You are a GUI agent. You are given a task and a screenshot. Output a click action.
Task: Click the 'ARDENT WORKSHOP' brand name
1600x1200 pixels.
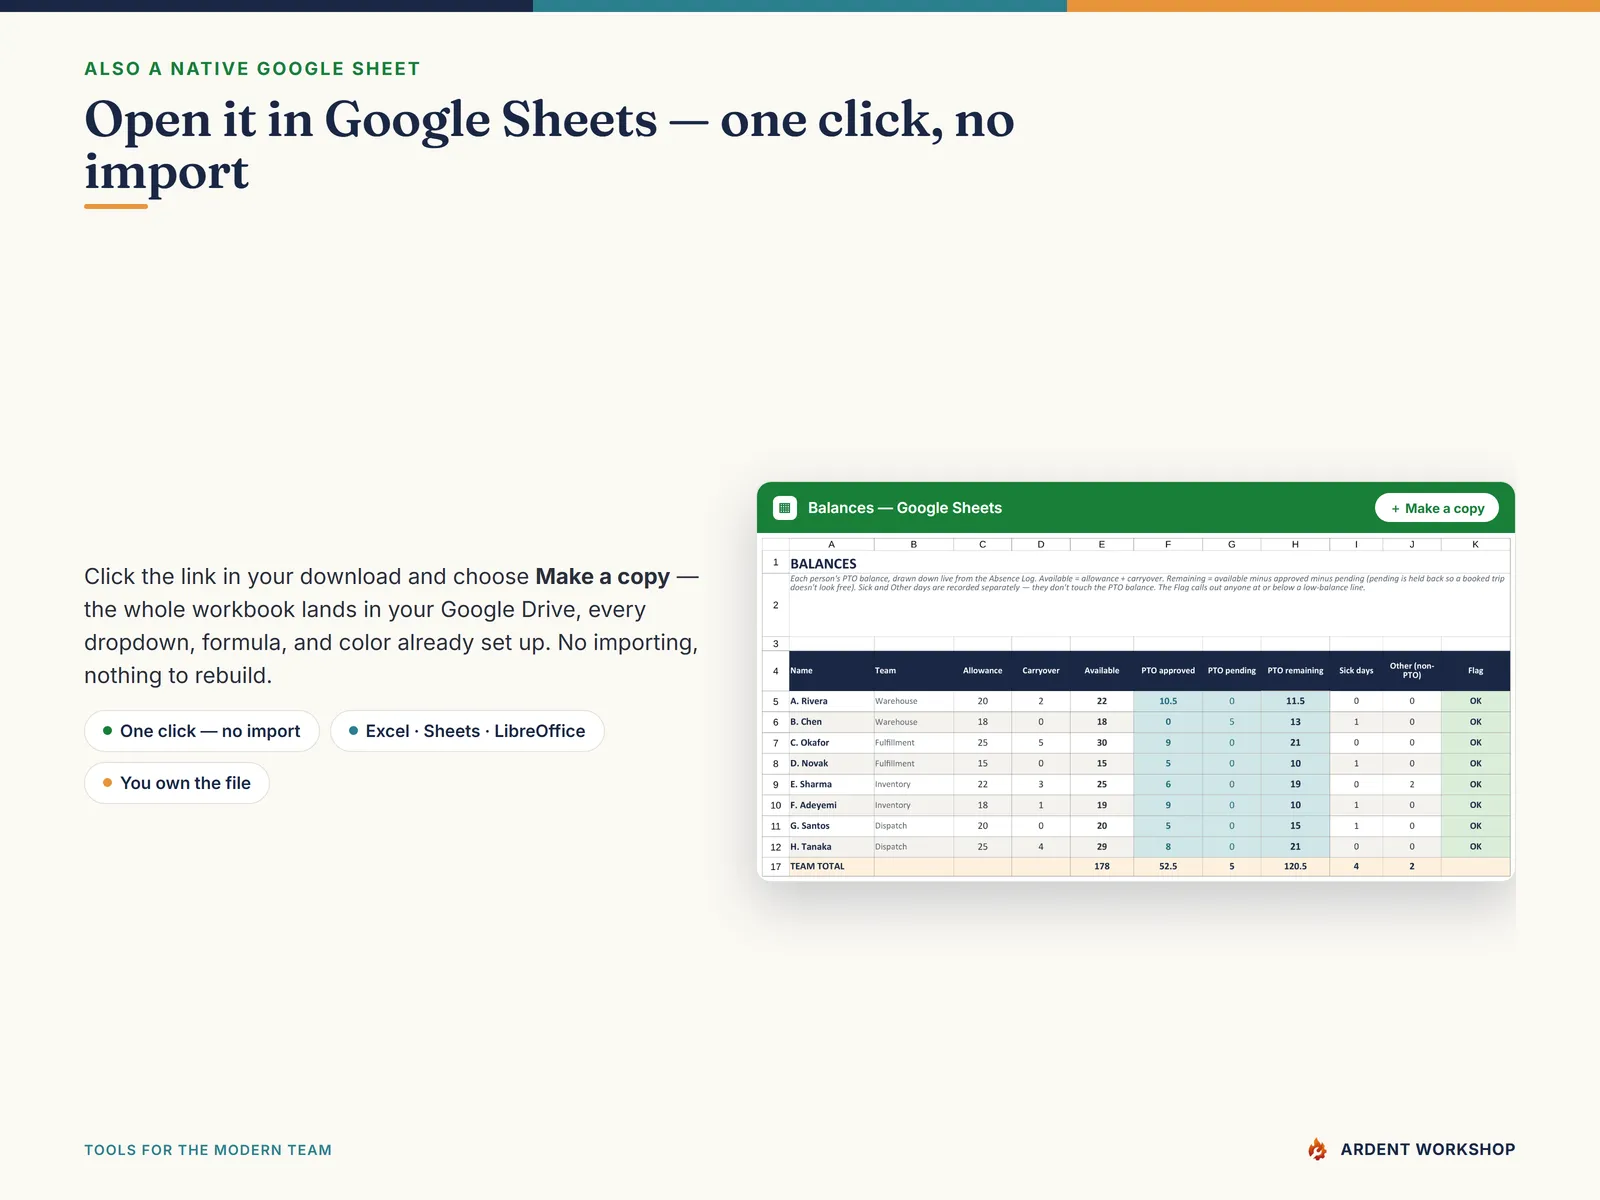click(x=1428, y=1150)
